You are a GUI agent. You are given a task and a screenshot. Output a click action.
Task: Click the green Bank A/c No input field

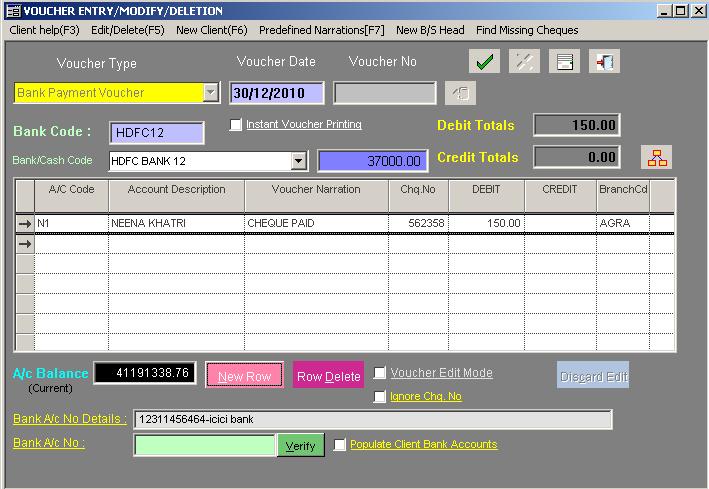point(204,445)
